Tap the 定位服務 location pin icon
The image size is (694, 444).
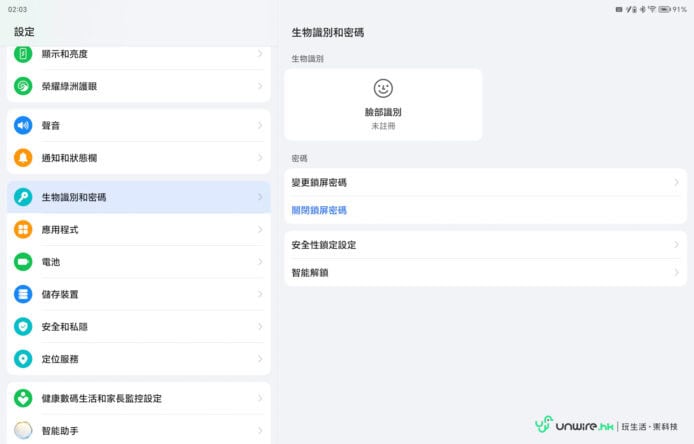tap(23, 358)
